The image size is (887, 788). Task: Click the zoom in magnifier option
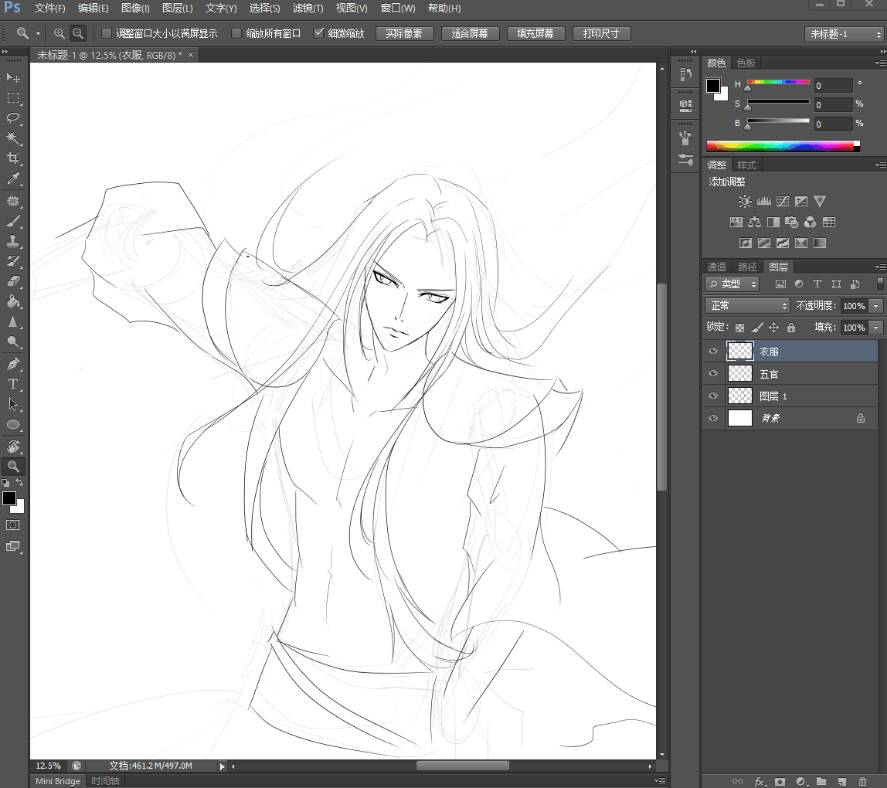coord(59,33)
